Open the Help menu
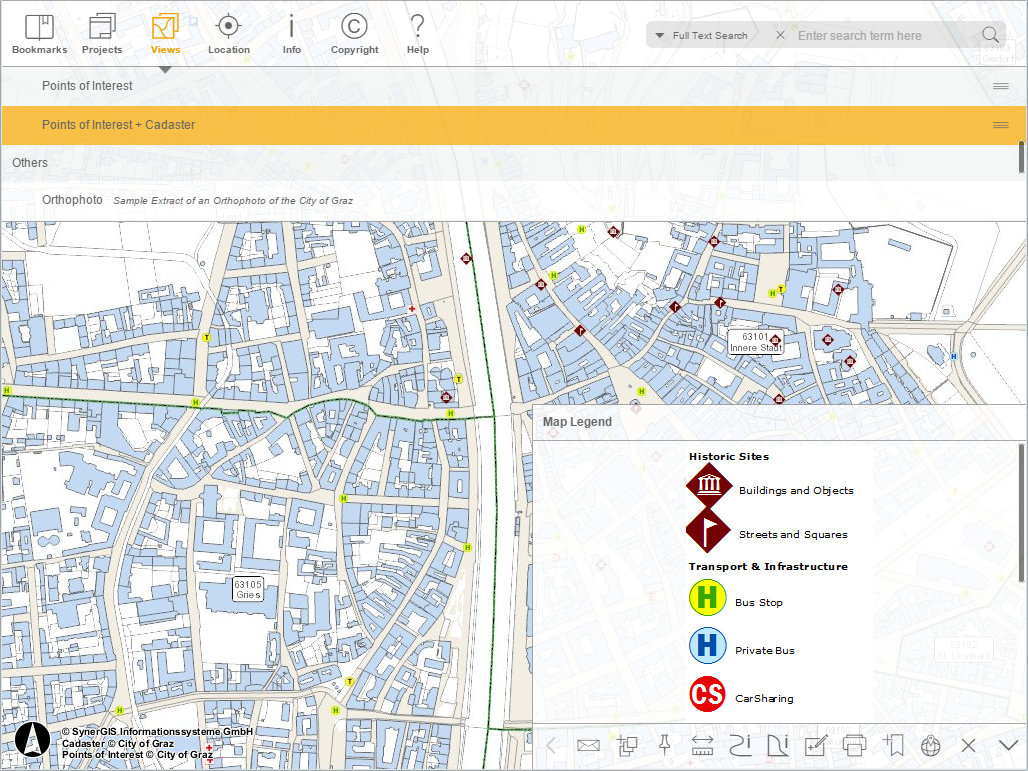1028x771 pixels. point(418,34)
